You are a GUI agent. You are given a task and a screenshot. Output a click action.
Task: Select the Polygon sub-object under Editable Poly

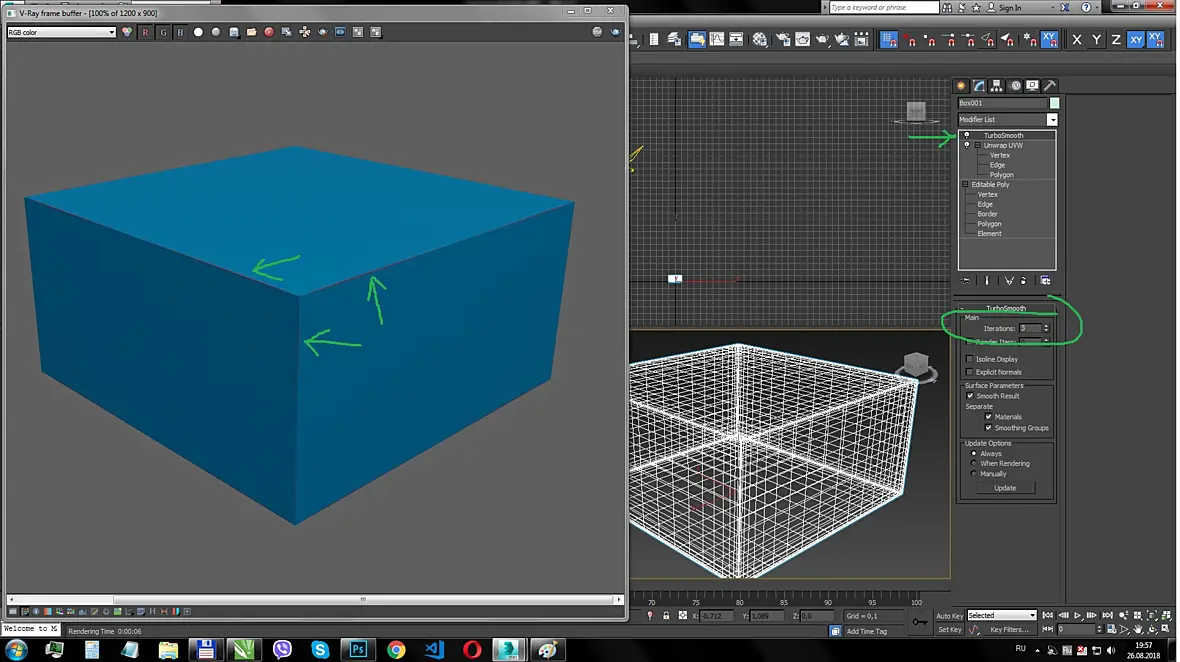point(989,223)
